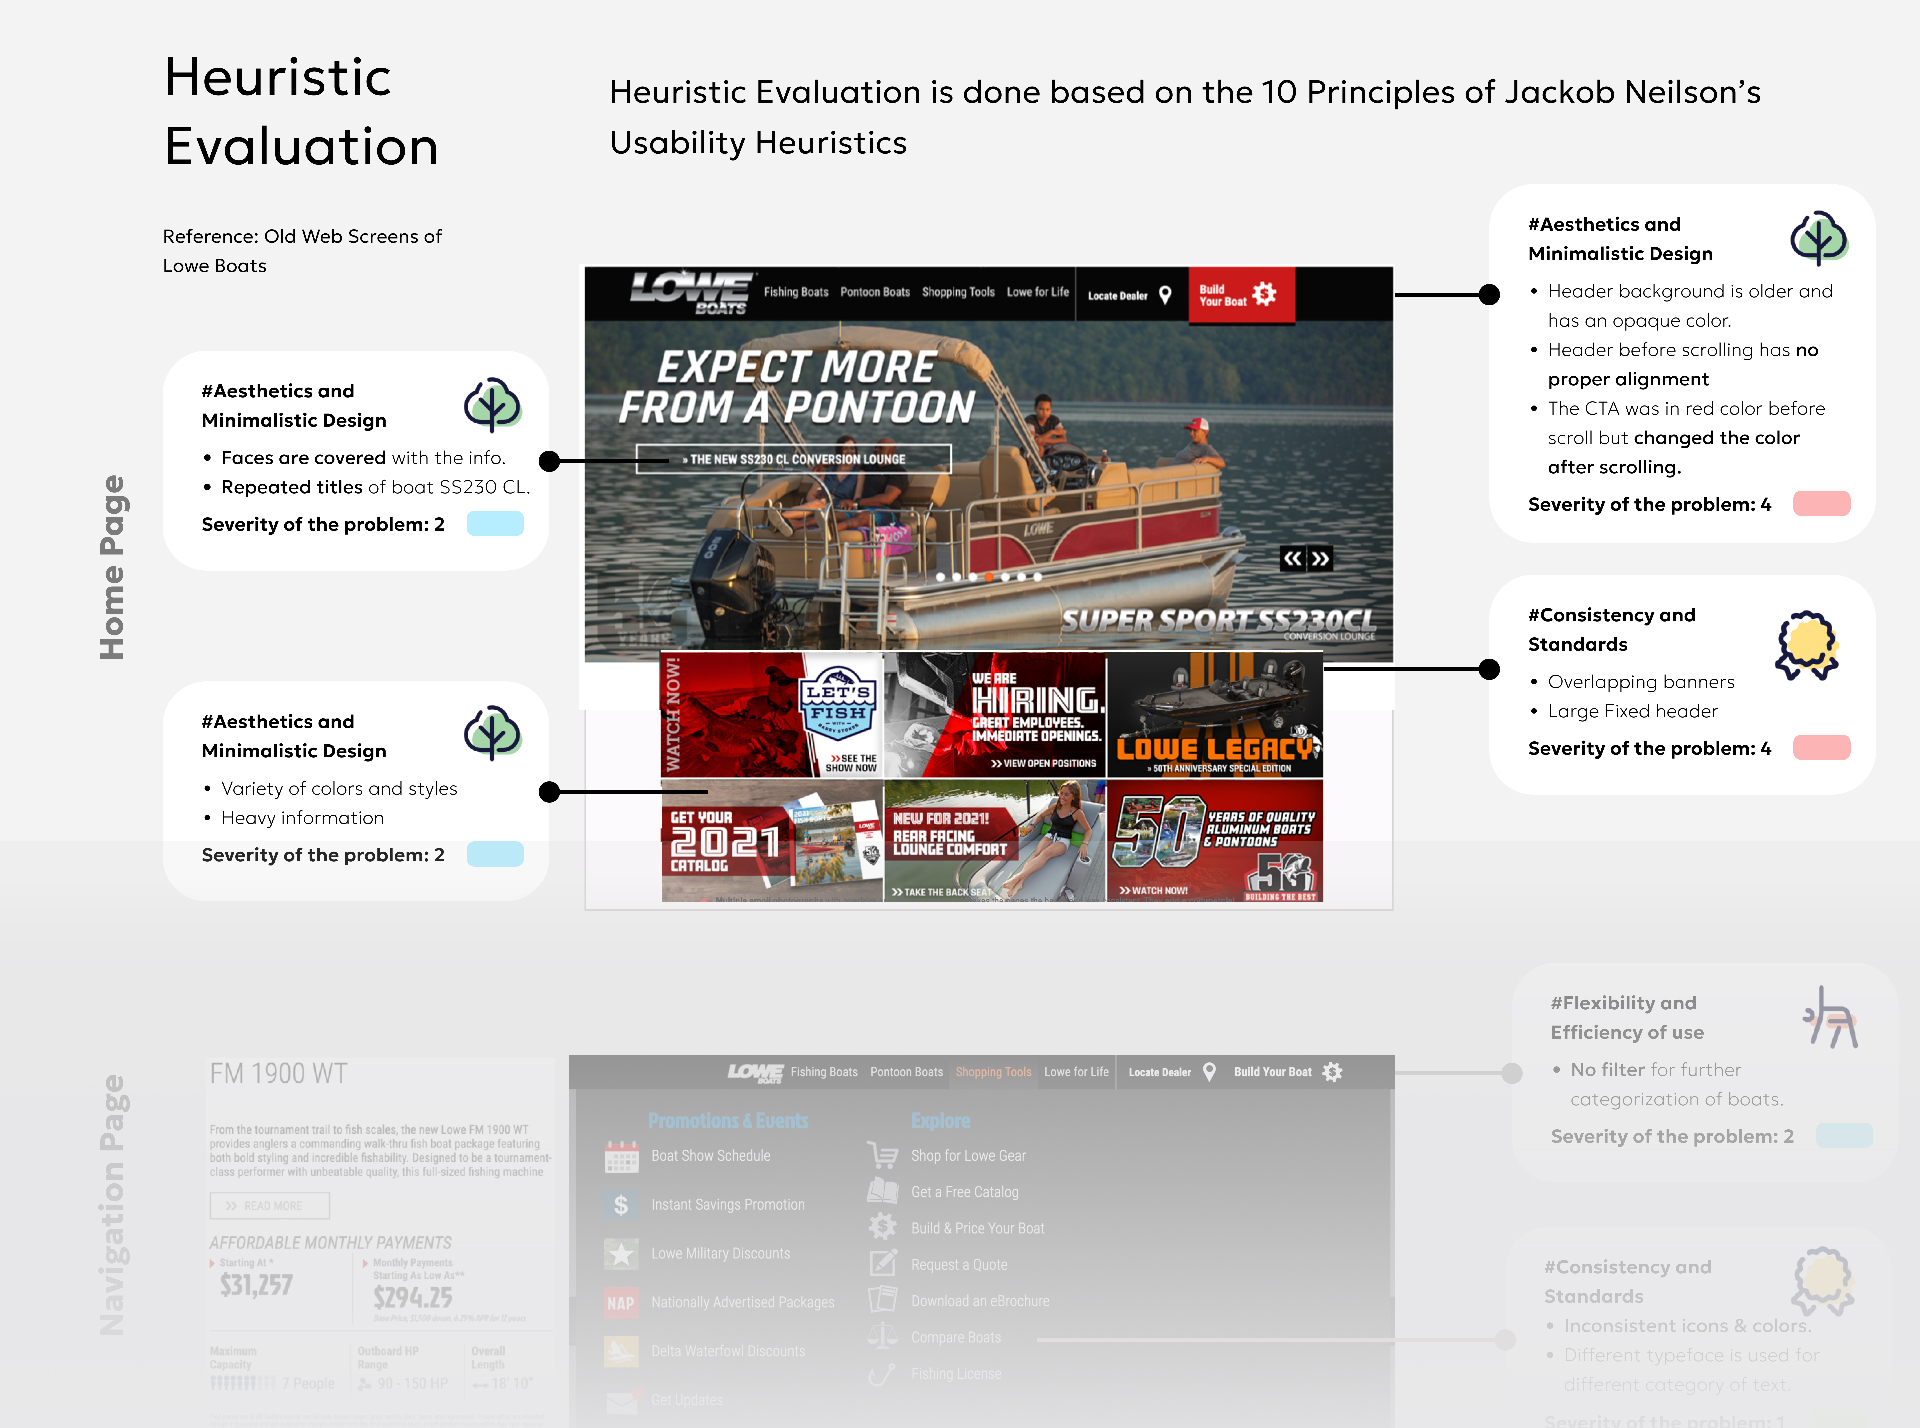The height and width of the screenshot is (1428, 1920).
Task: Click pink severity swatch on Consistency and Standards card
Action: coord(1822,748)
